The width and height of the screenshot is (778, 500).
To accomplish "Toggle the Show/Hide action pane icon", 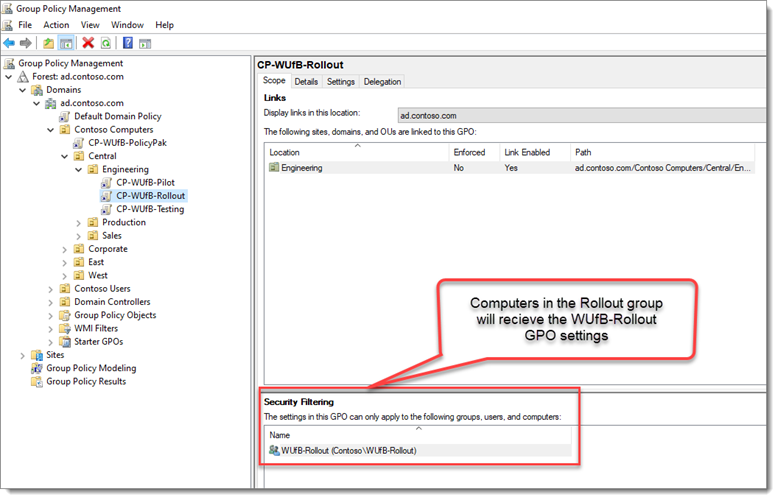I will coord(145,44).
